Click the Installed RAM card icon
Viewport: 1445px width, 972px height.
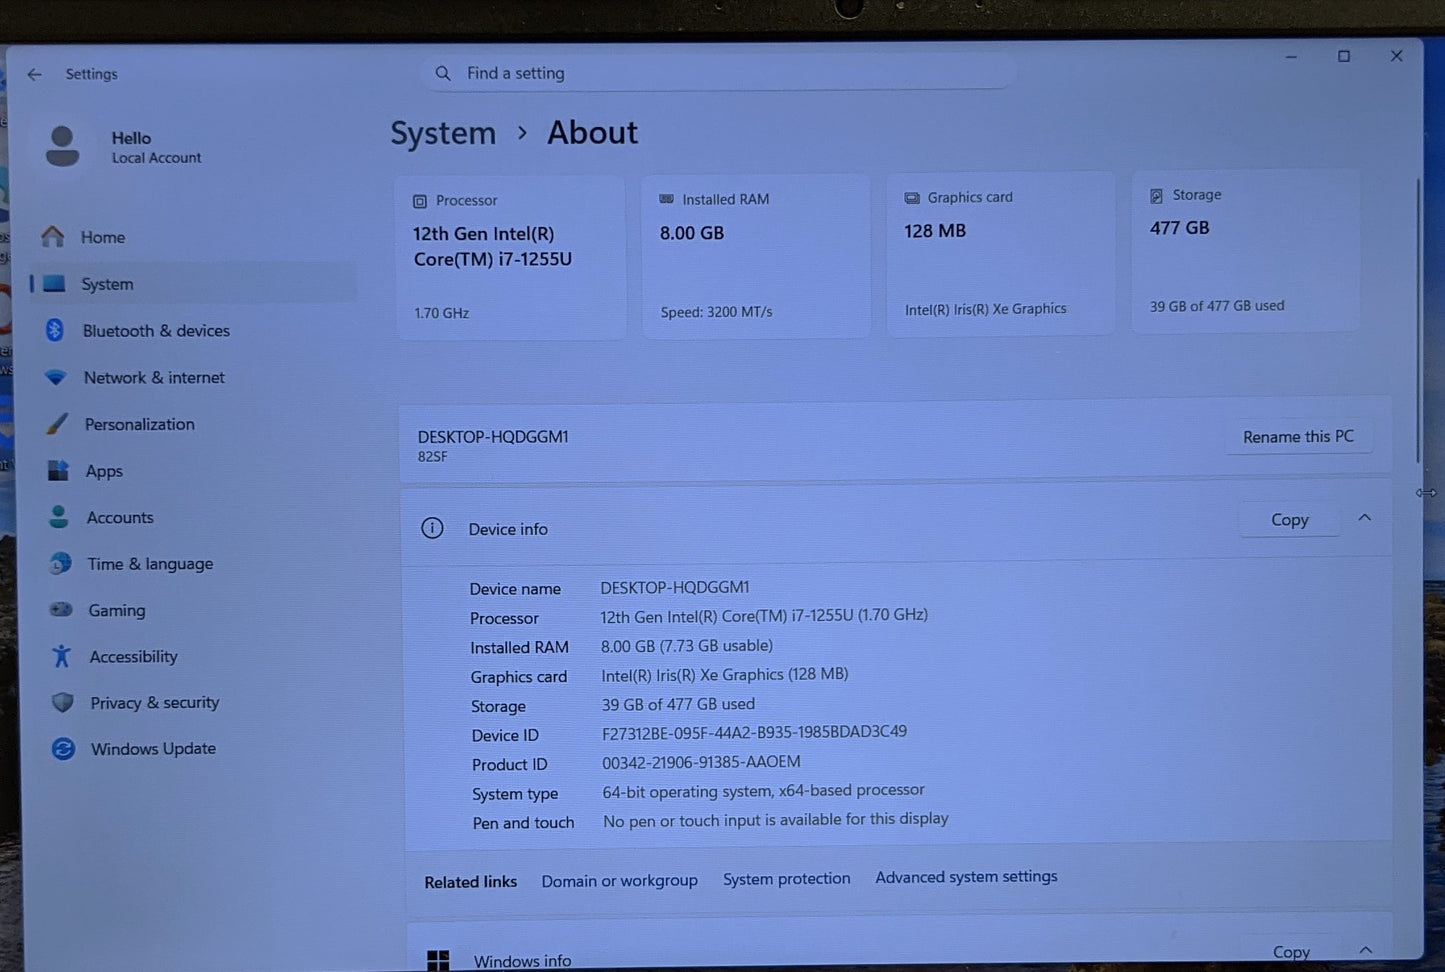point(666,199)
